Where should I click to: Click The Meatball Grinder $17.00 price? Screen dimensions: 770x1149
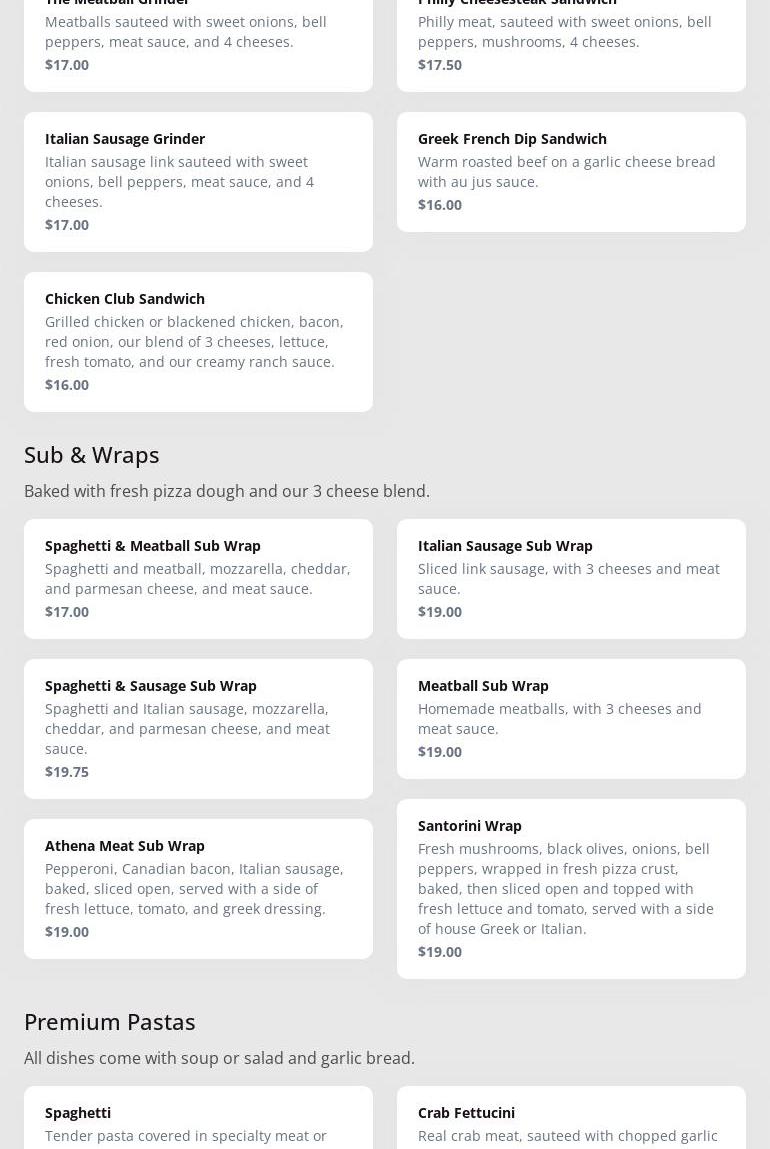67,64
